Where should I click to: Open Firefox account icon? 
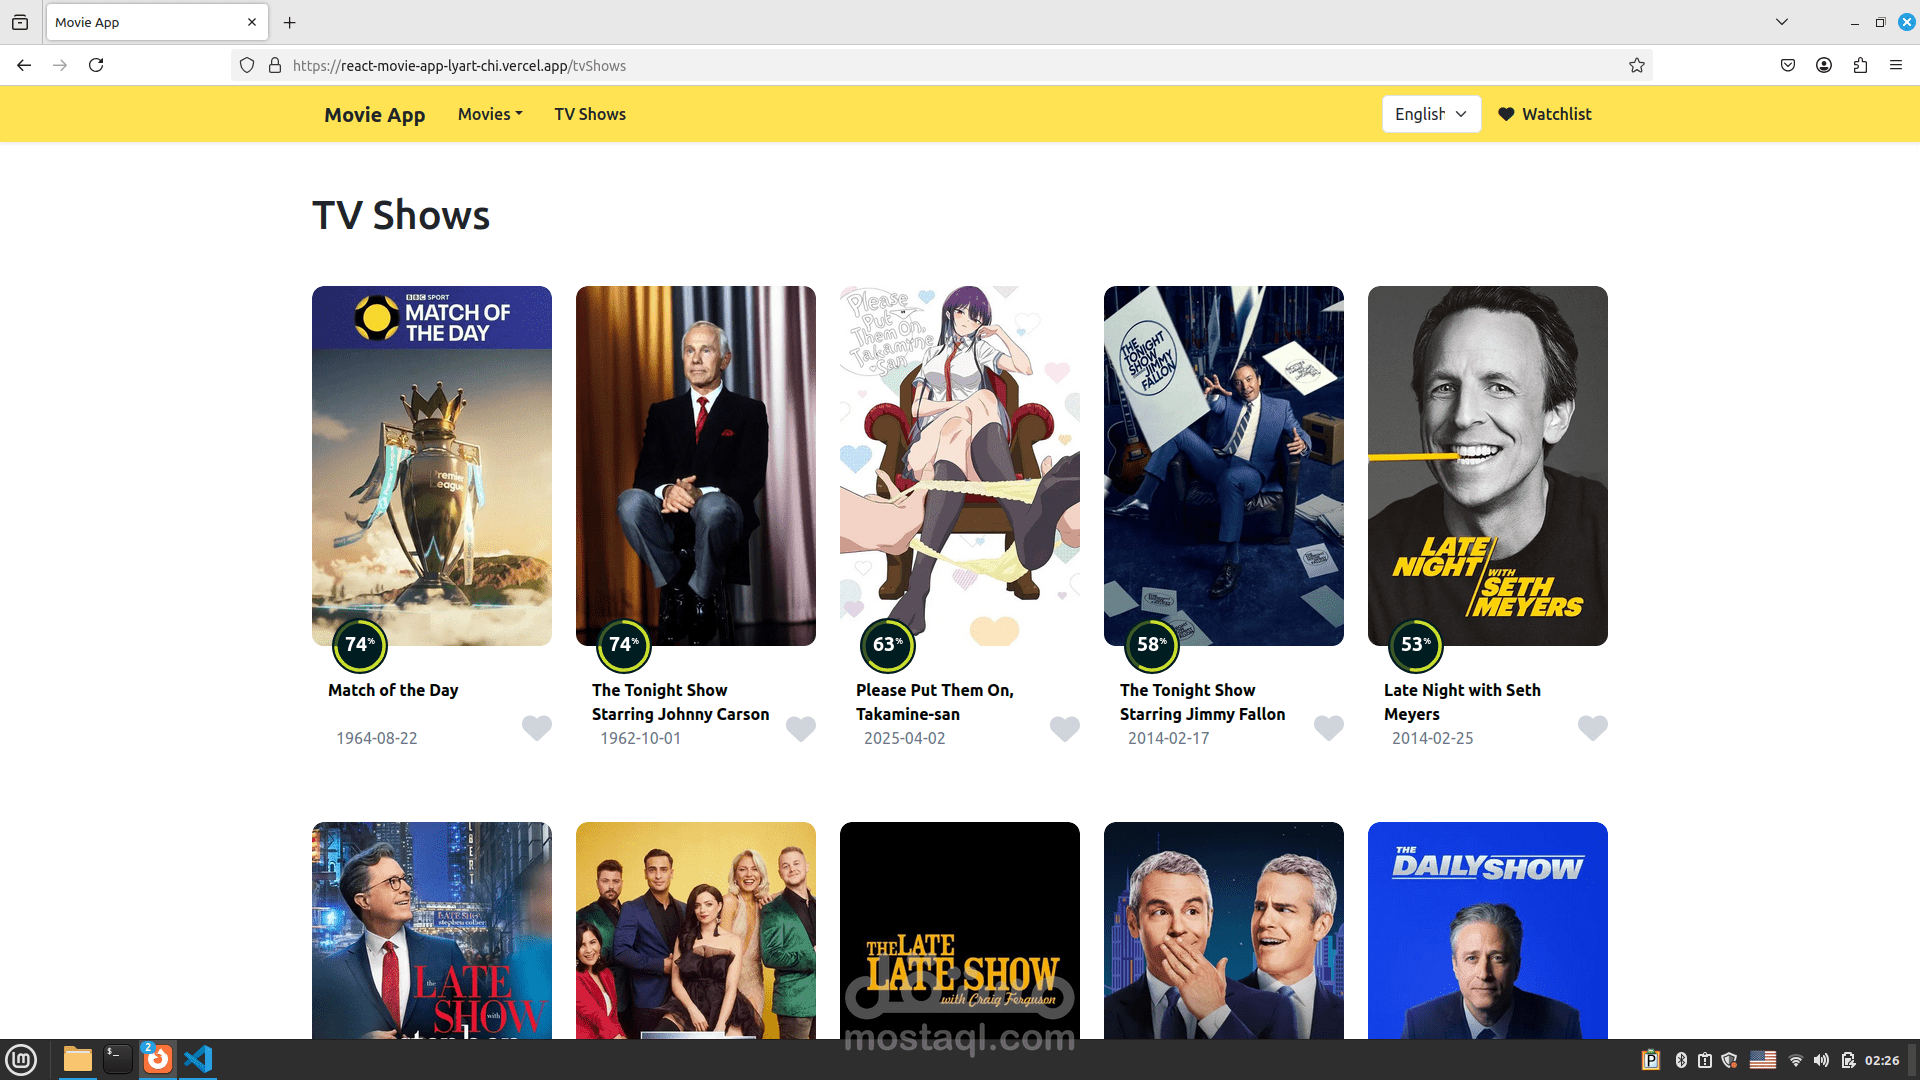pos(1823,66)
